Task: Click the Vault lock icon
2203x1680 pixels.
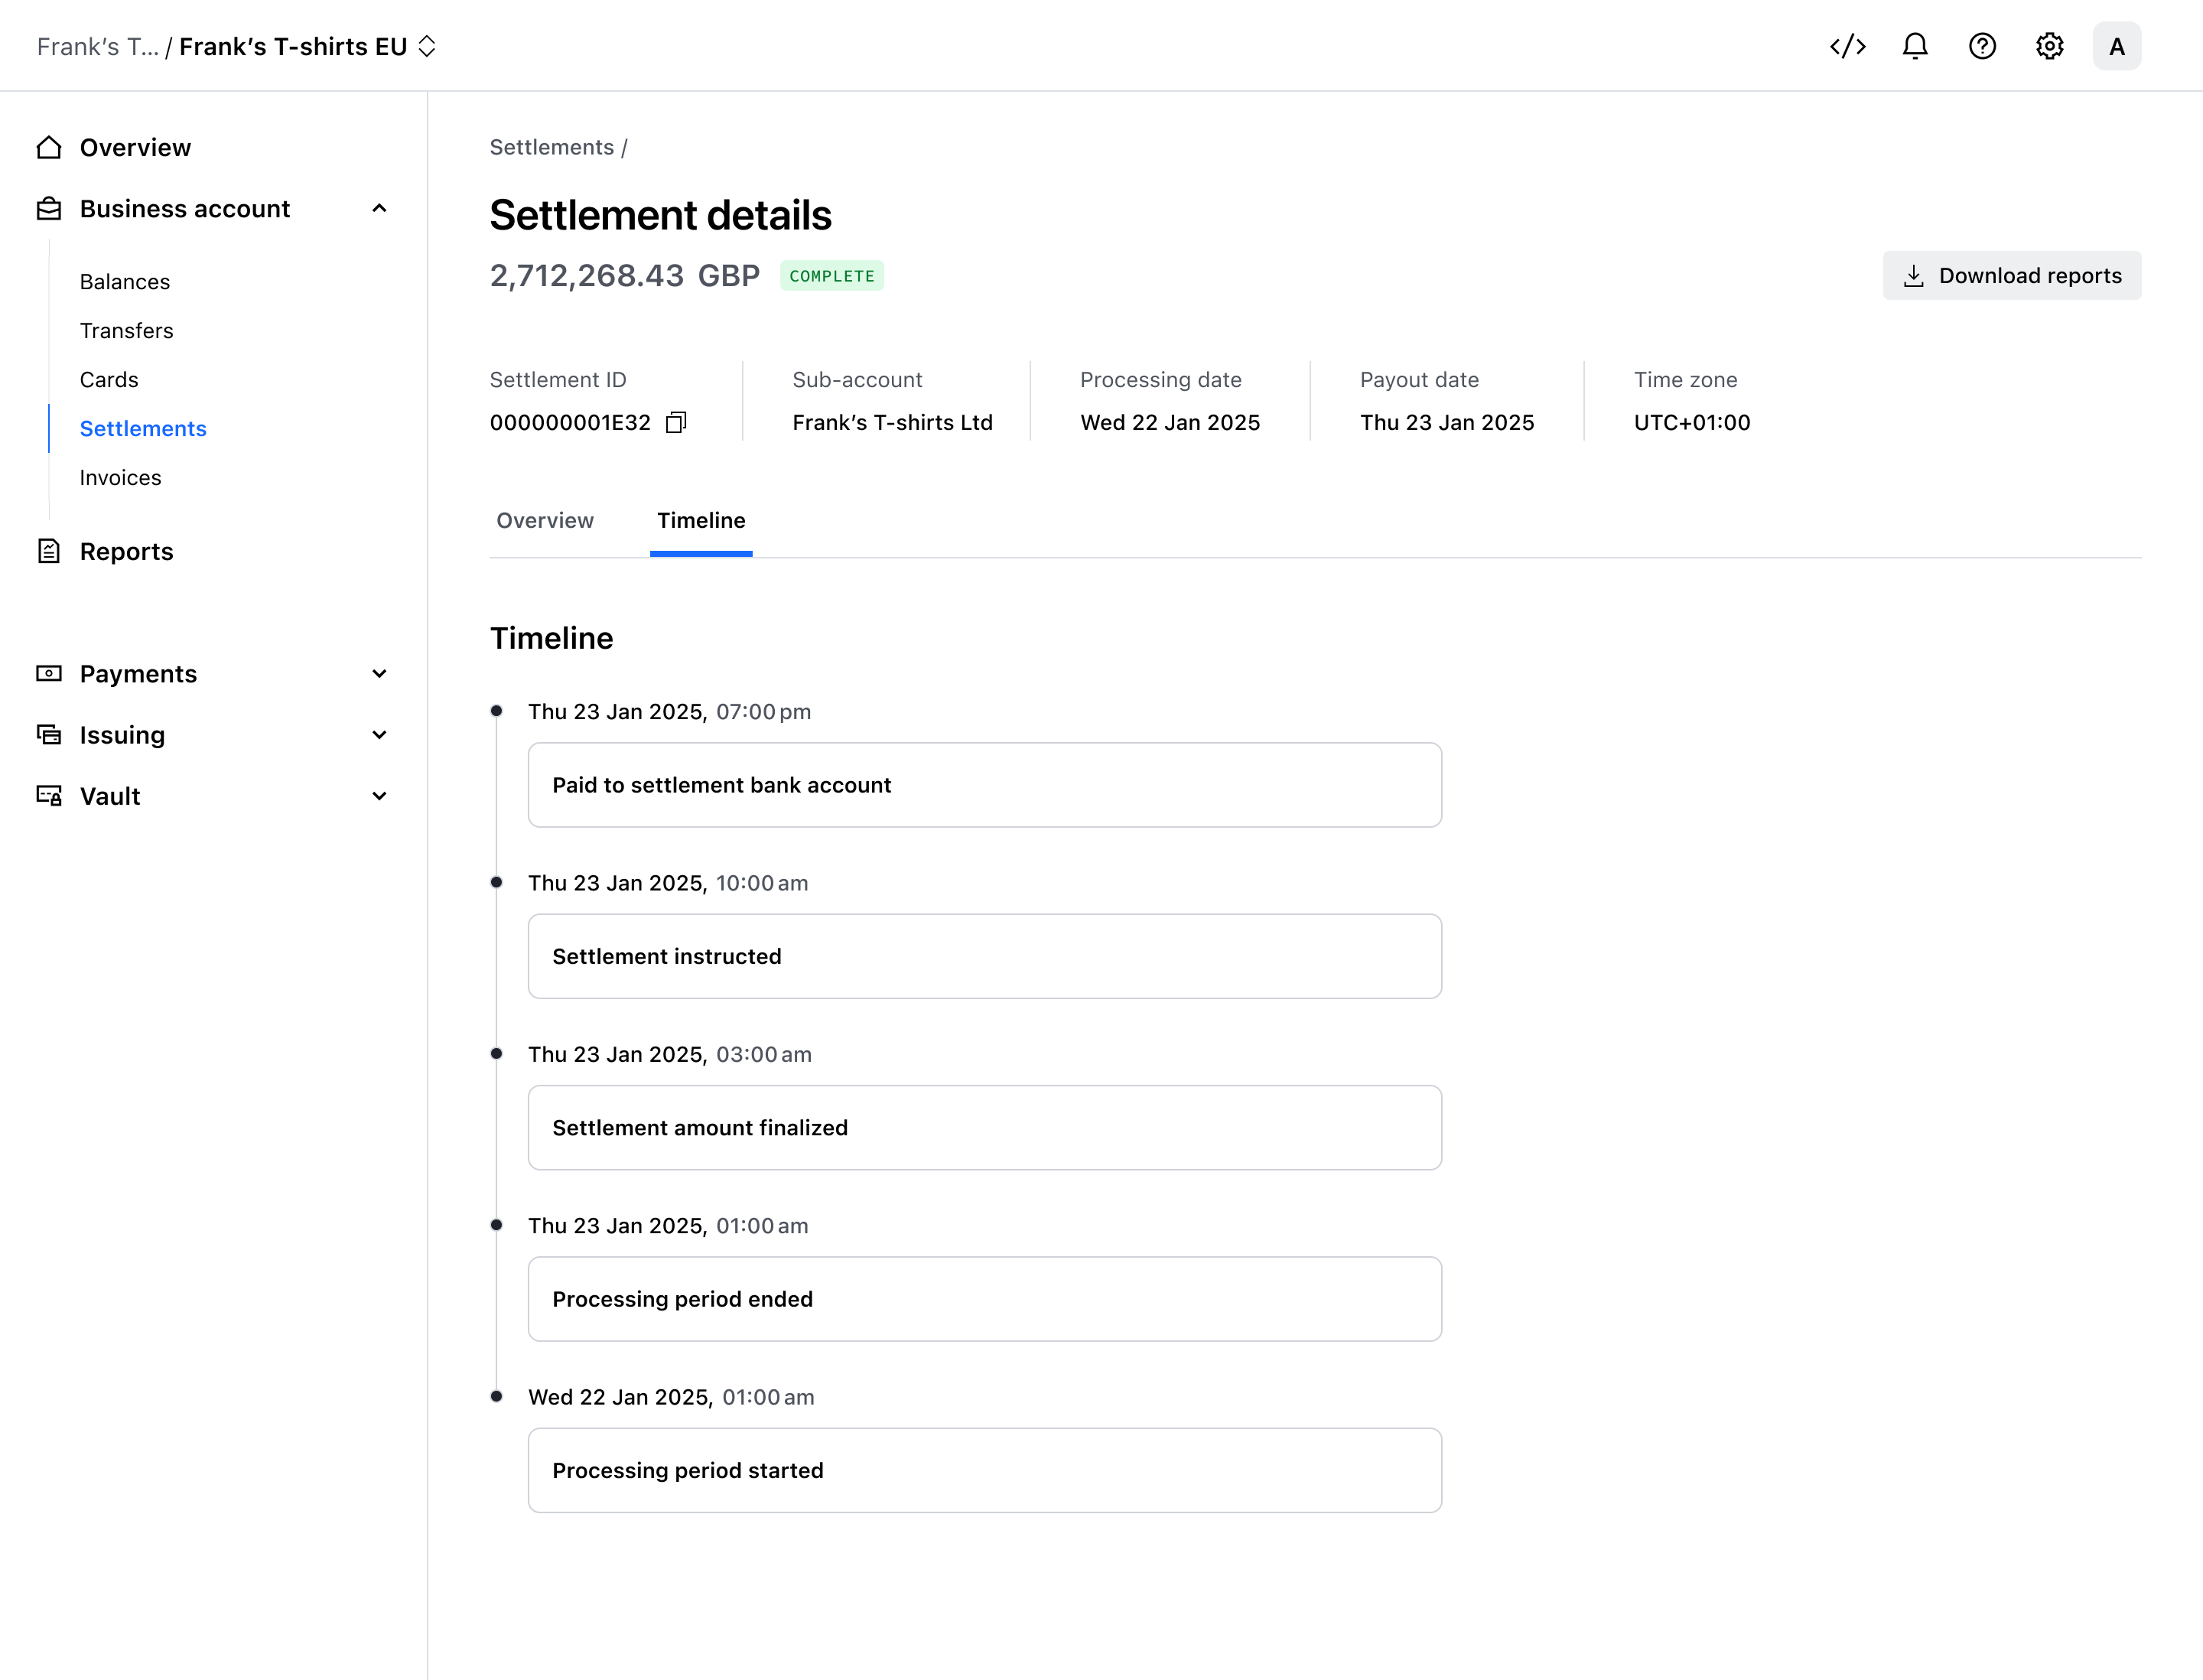Action: click(49, 795)
